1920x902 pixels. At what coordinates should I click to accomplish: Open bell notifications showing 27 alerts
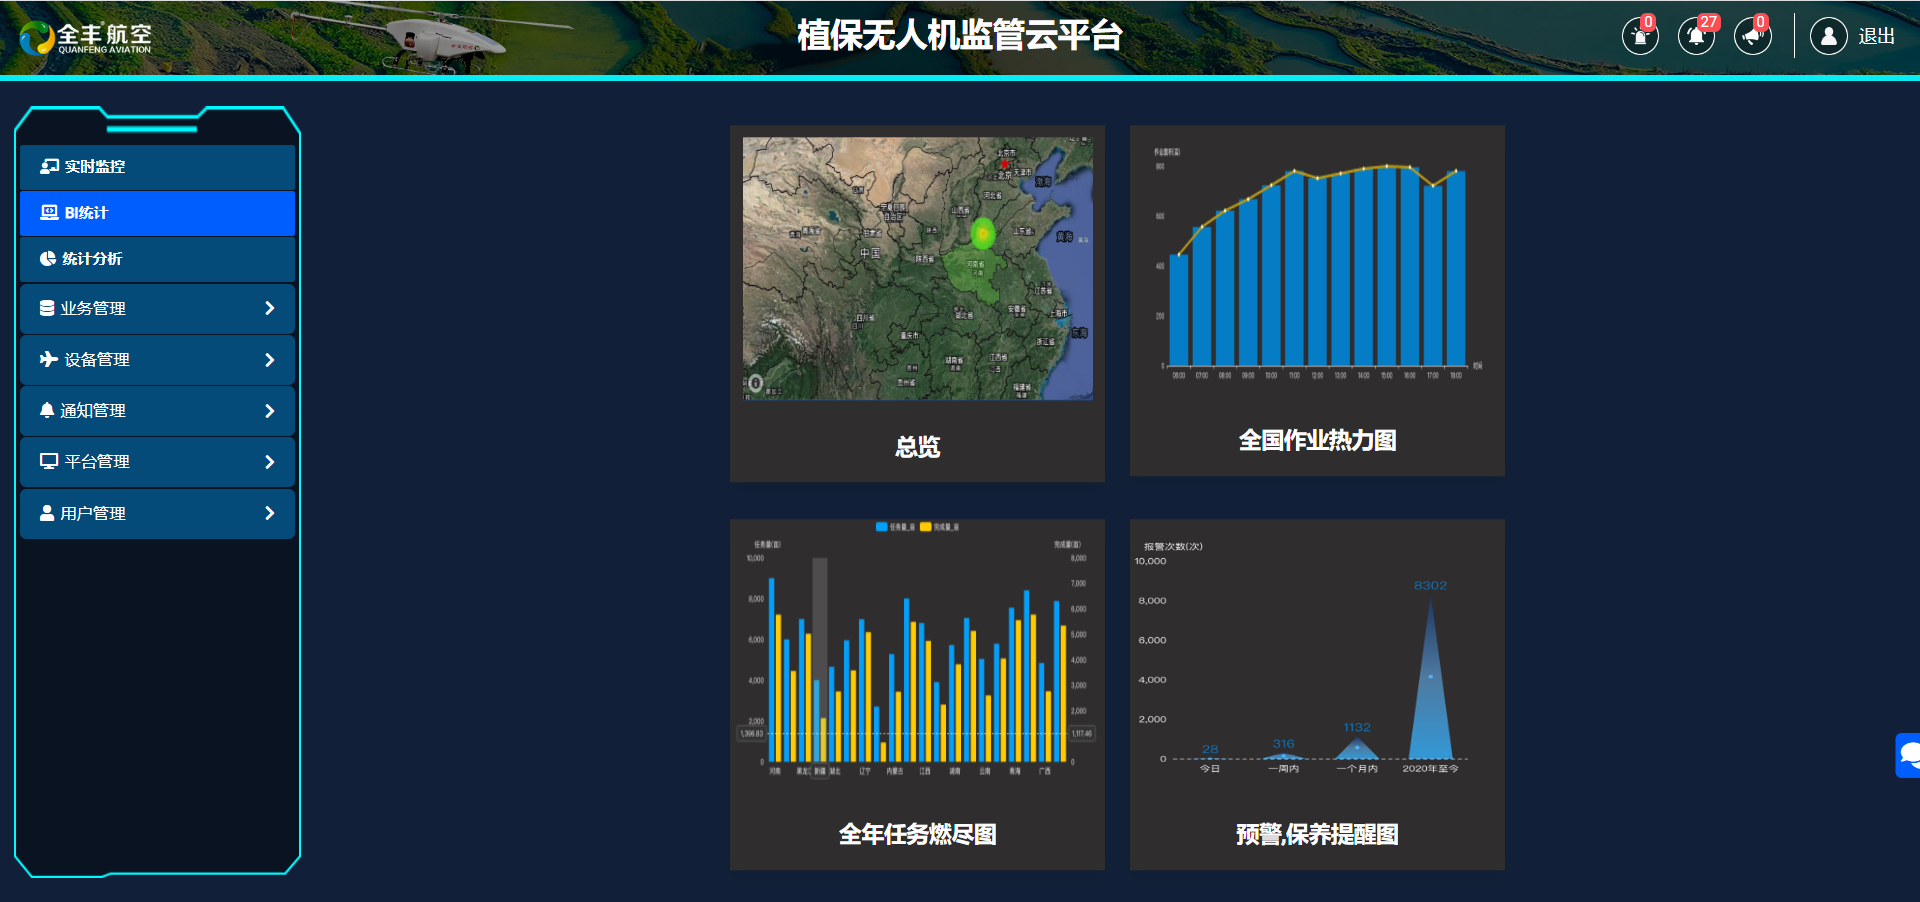(1696, 37)
